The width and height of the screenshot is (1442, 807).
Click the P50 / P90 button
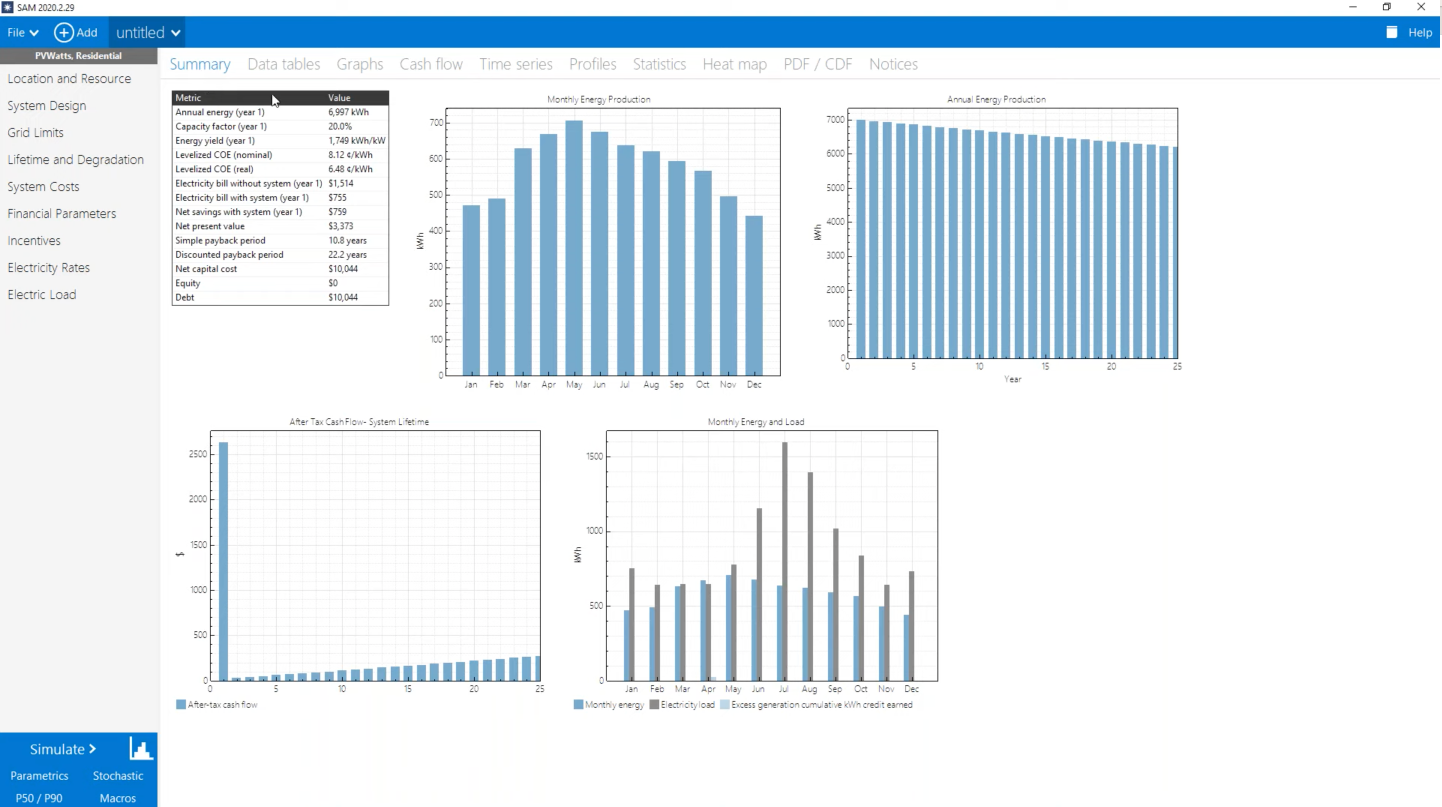pos(39,798)
